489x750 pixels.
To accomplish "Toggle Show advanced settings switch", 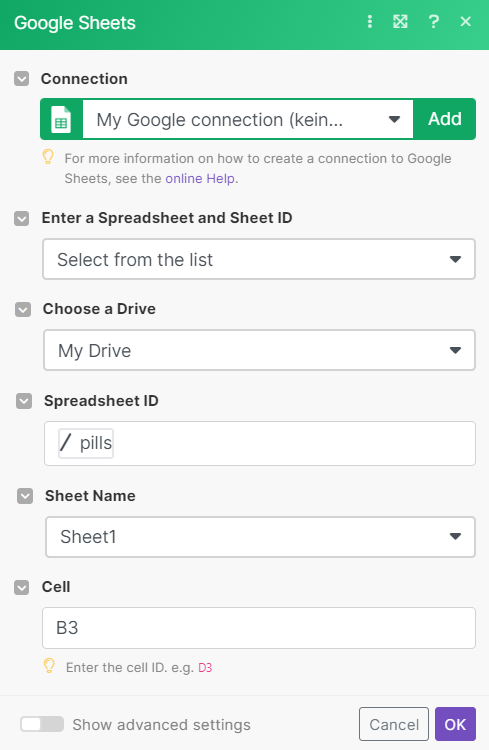I will [x=42, y=724].
